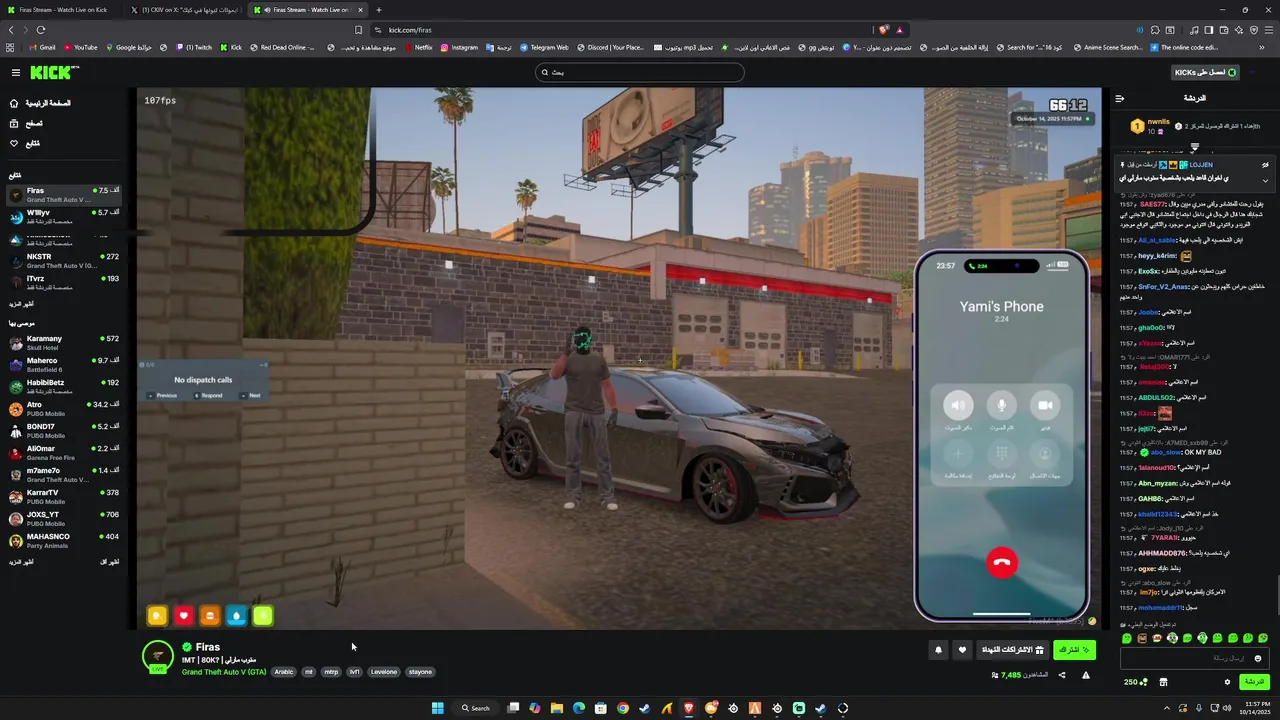Toggle the follow heart button
Image resolution: width=1280 pixels, height=720 pixels.
coord(962,650)
